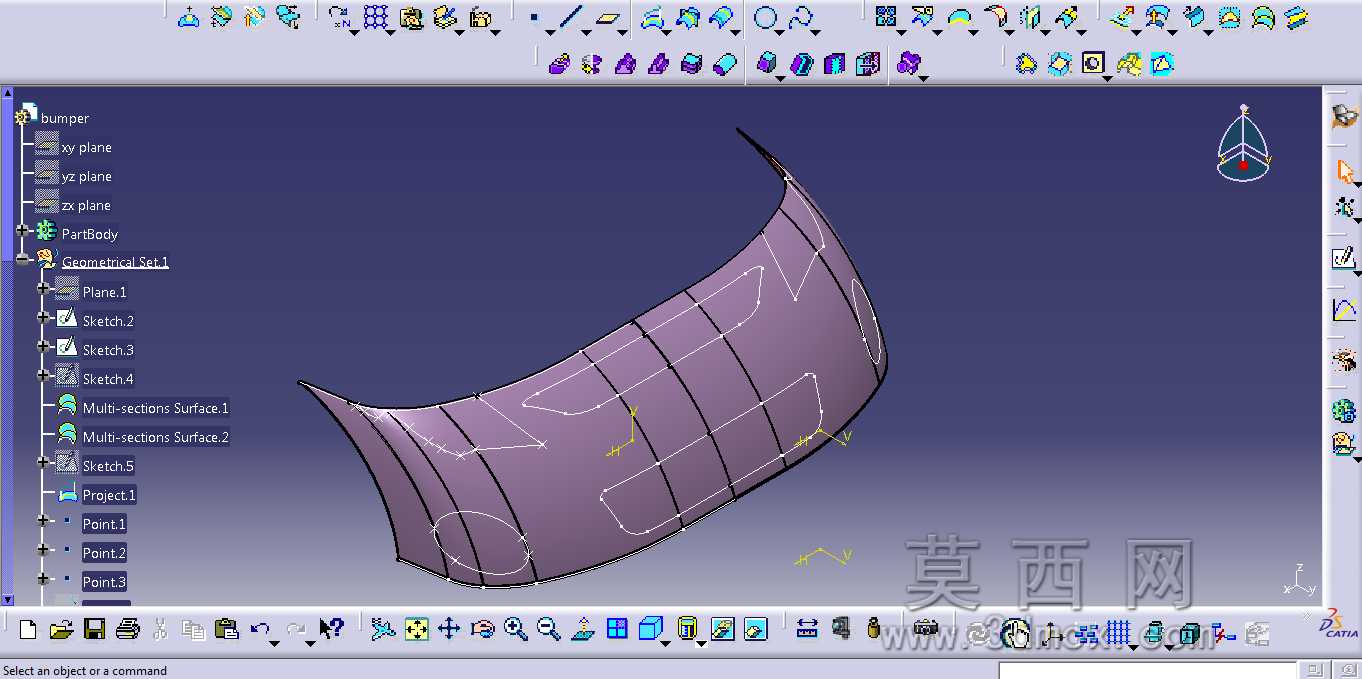Click the Fit All In icon
Viewport: 1362px width, 679px height.
coord(416,629)
